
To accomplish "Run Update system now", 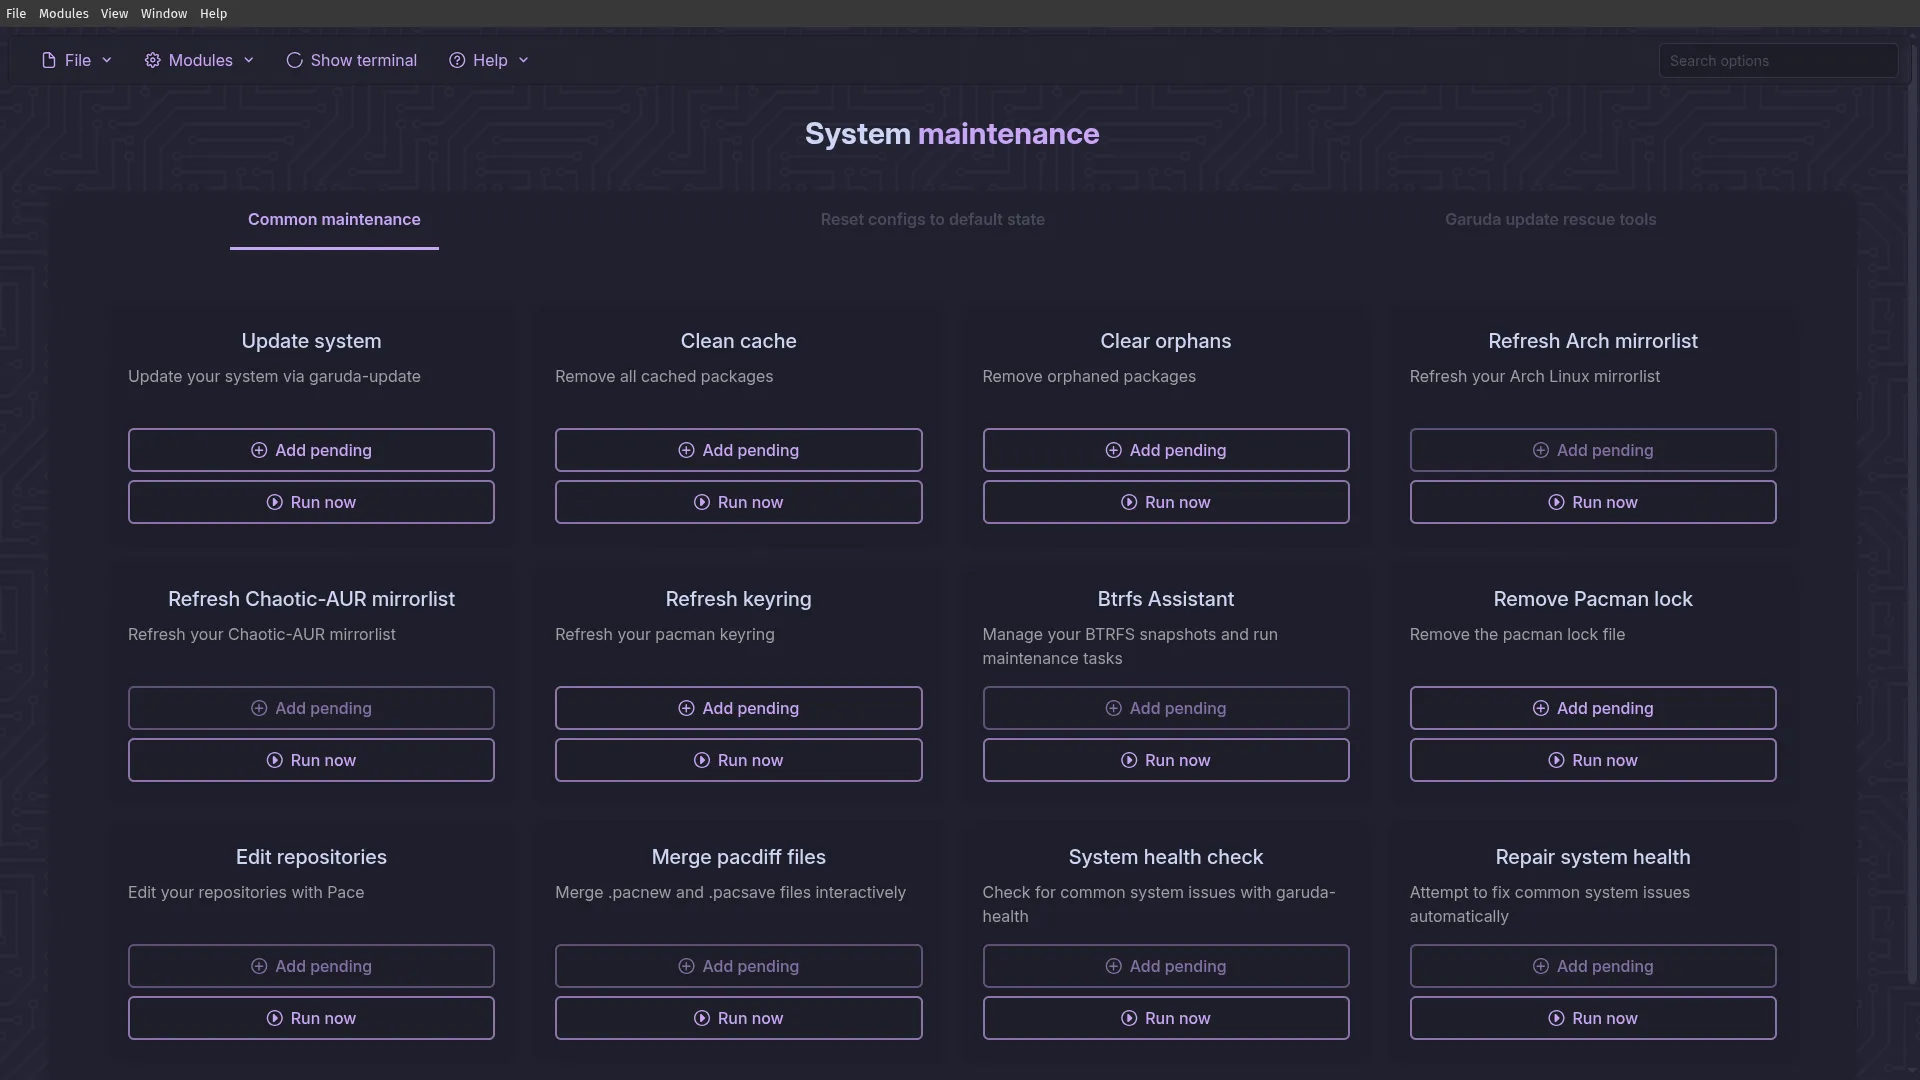I will pos(311,502).
